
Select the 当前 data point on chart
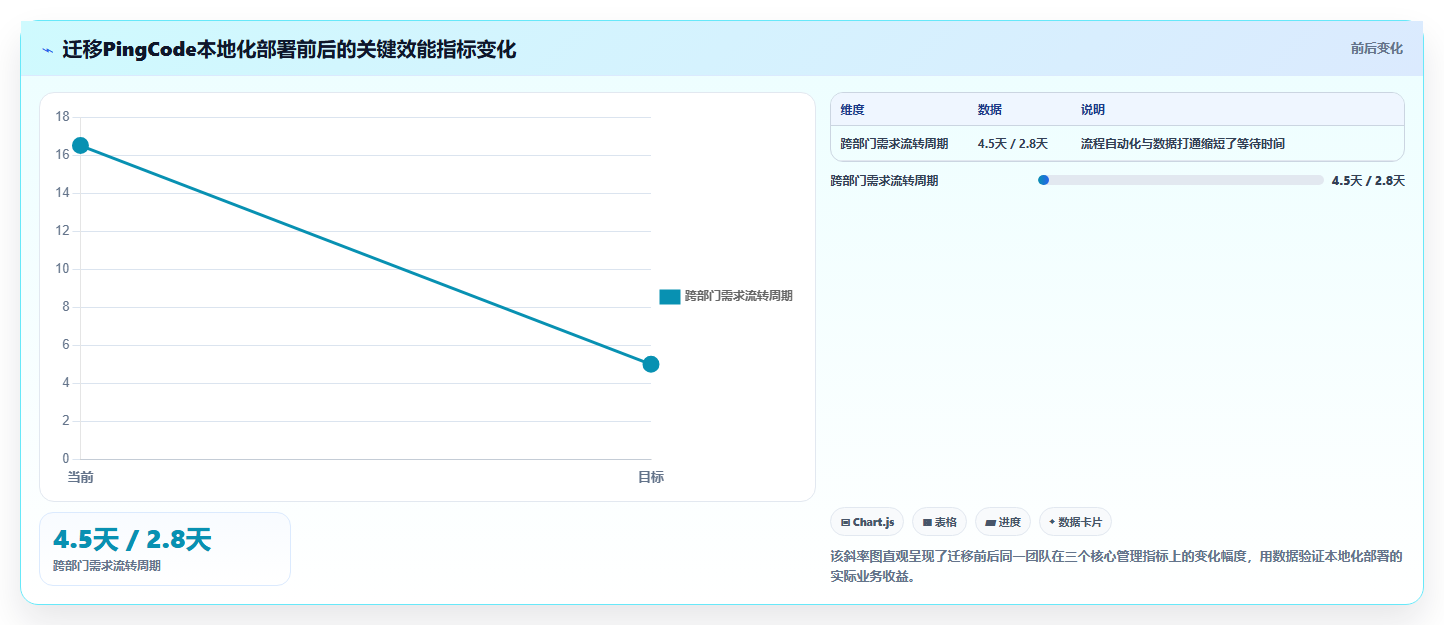(80, 145)
